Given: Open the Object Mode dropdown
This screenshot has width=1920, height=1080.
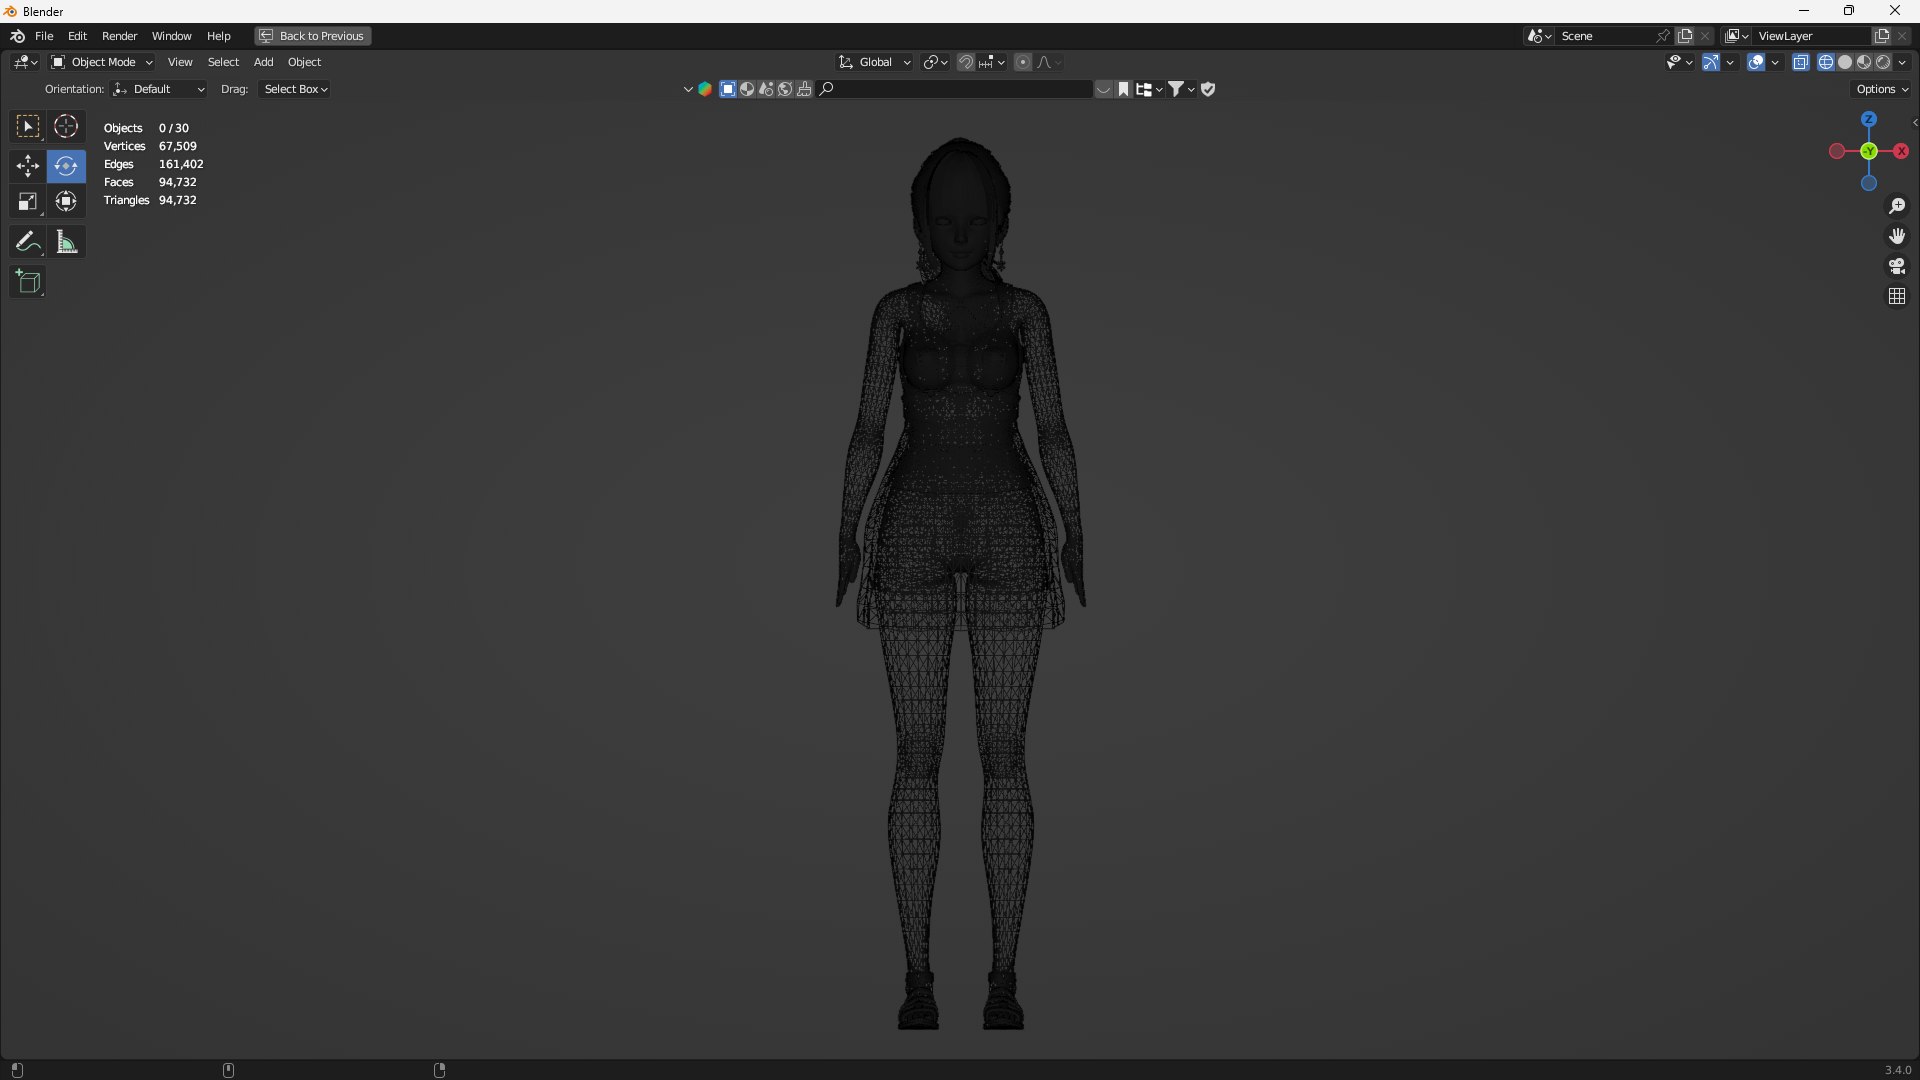Looking at the screenshot, I should 102,62.
